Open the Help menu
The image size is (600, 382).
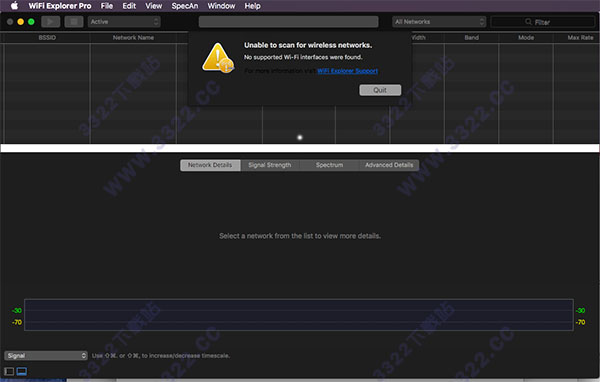[253, 6]
